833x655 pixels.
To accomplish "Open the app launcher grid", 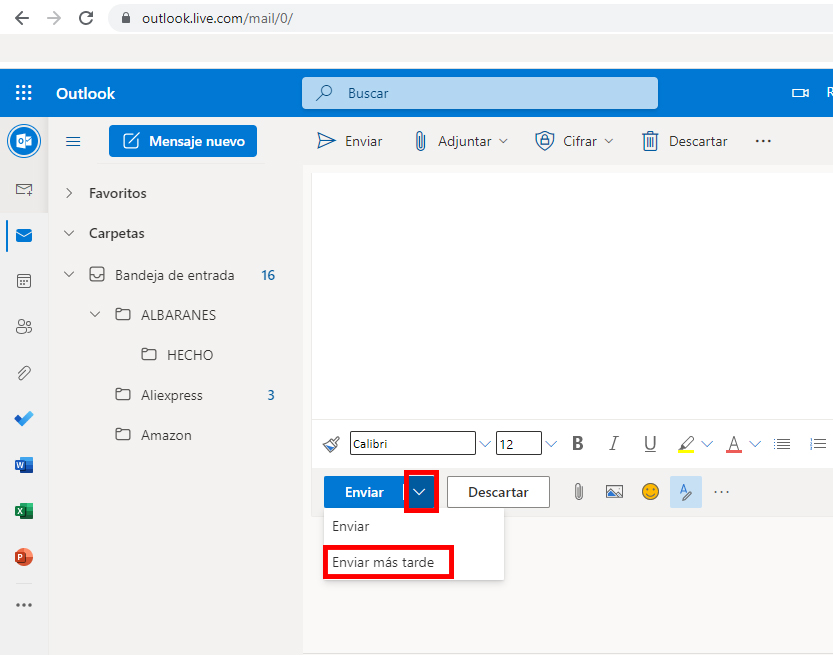I will click(23, 92).
